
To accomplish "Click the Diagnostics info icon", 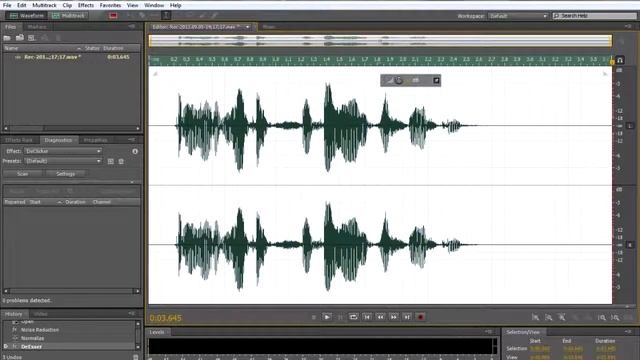I will 135,151.
